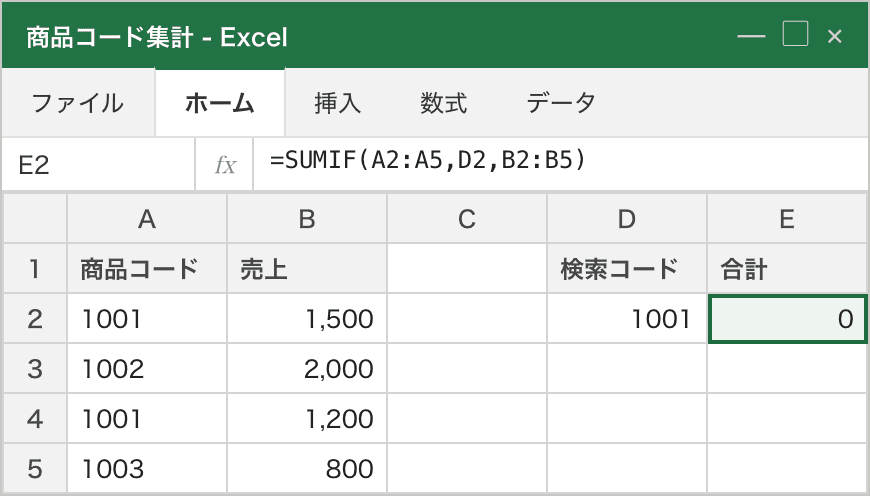Select cell A2 with value 1001

[x=147, y=318]
